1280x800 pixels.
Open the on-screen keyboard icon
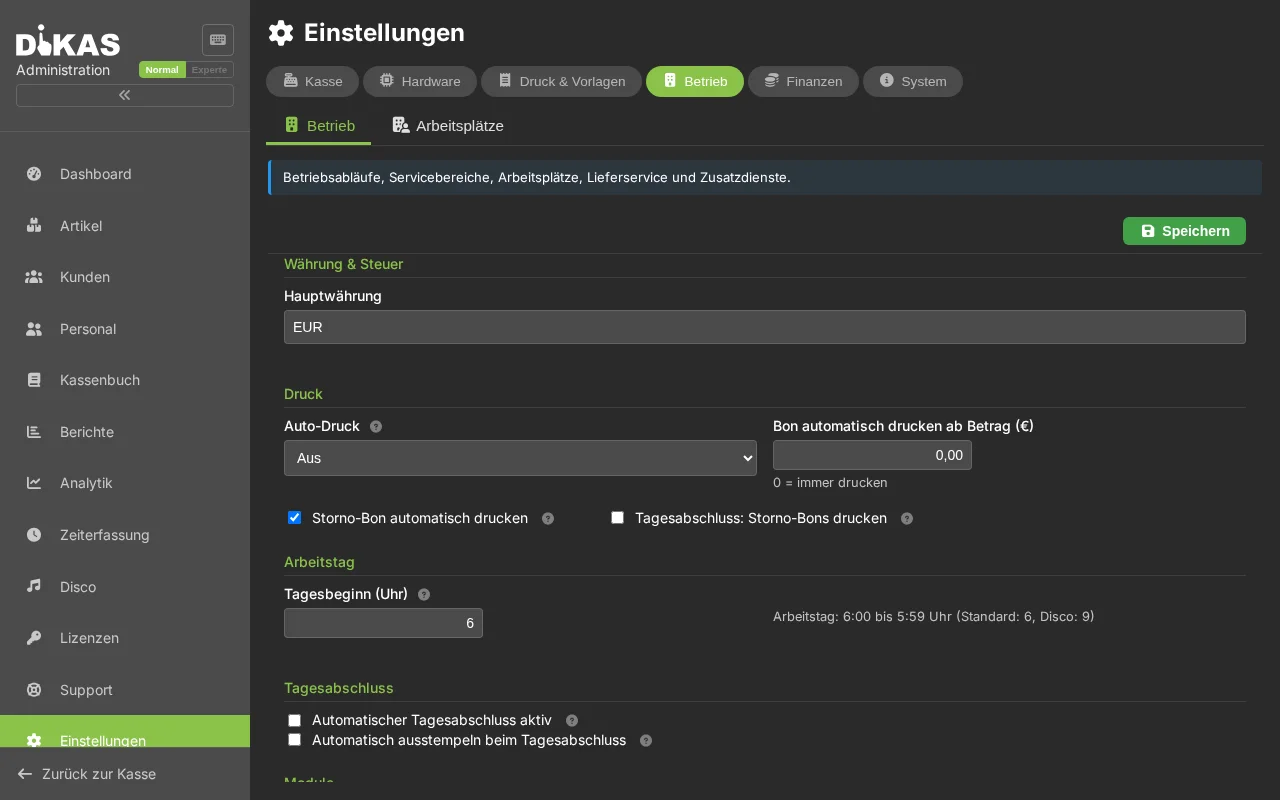(x=218, y=40)
